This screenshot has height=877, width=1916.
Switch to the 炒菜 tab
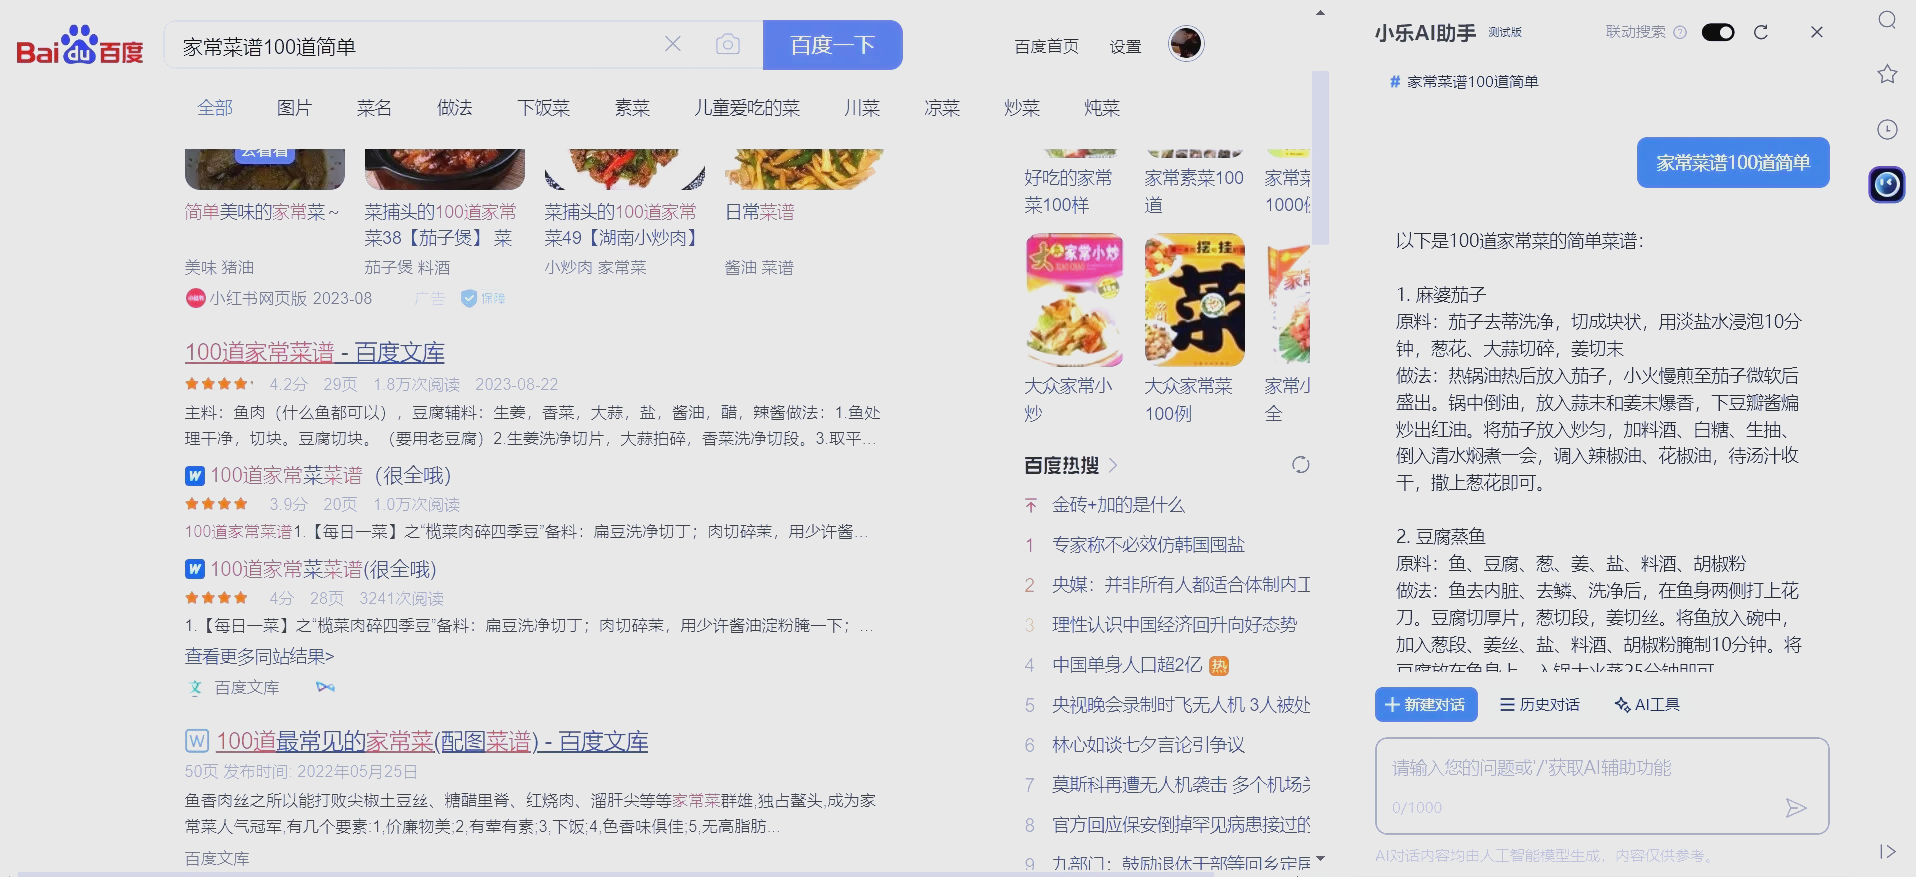[1022, 108]
